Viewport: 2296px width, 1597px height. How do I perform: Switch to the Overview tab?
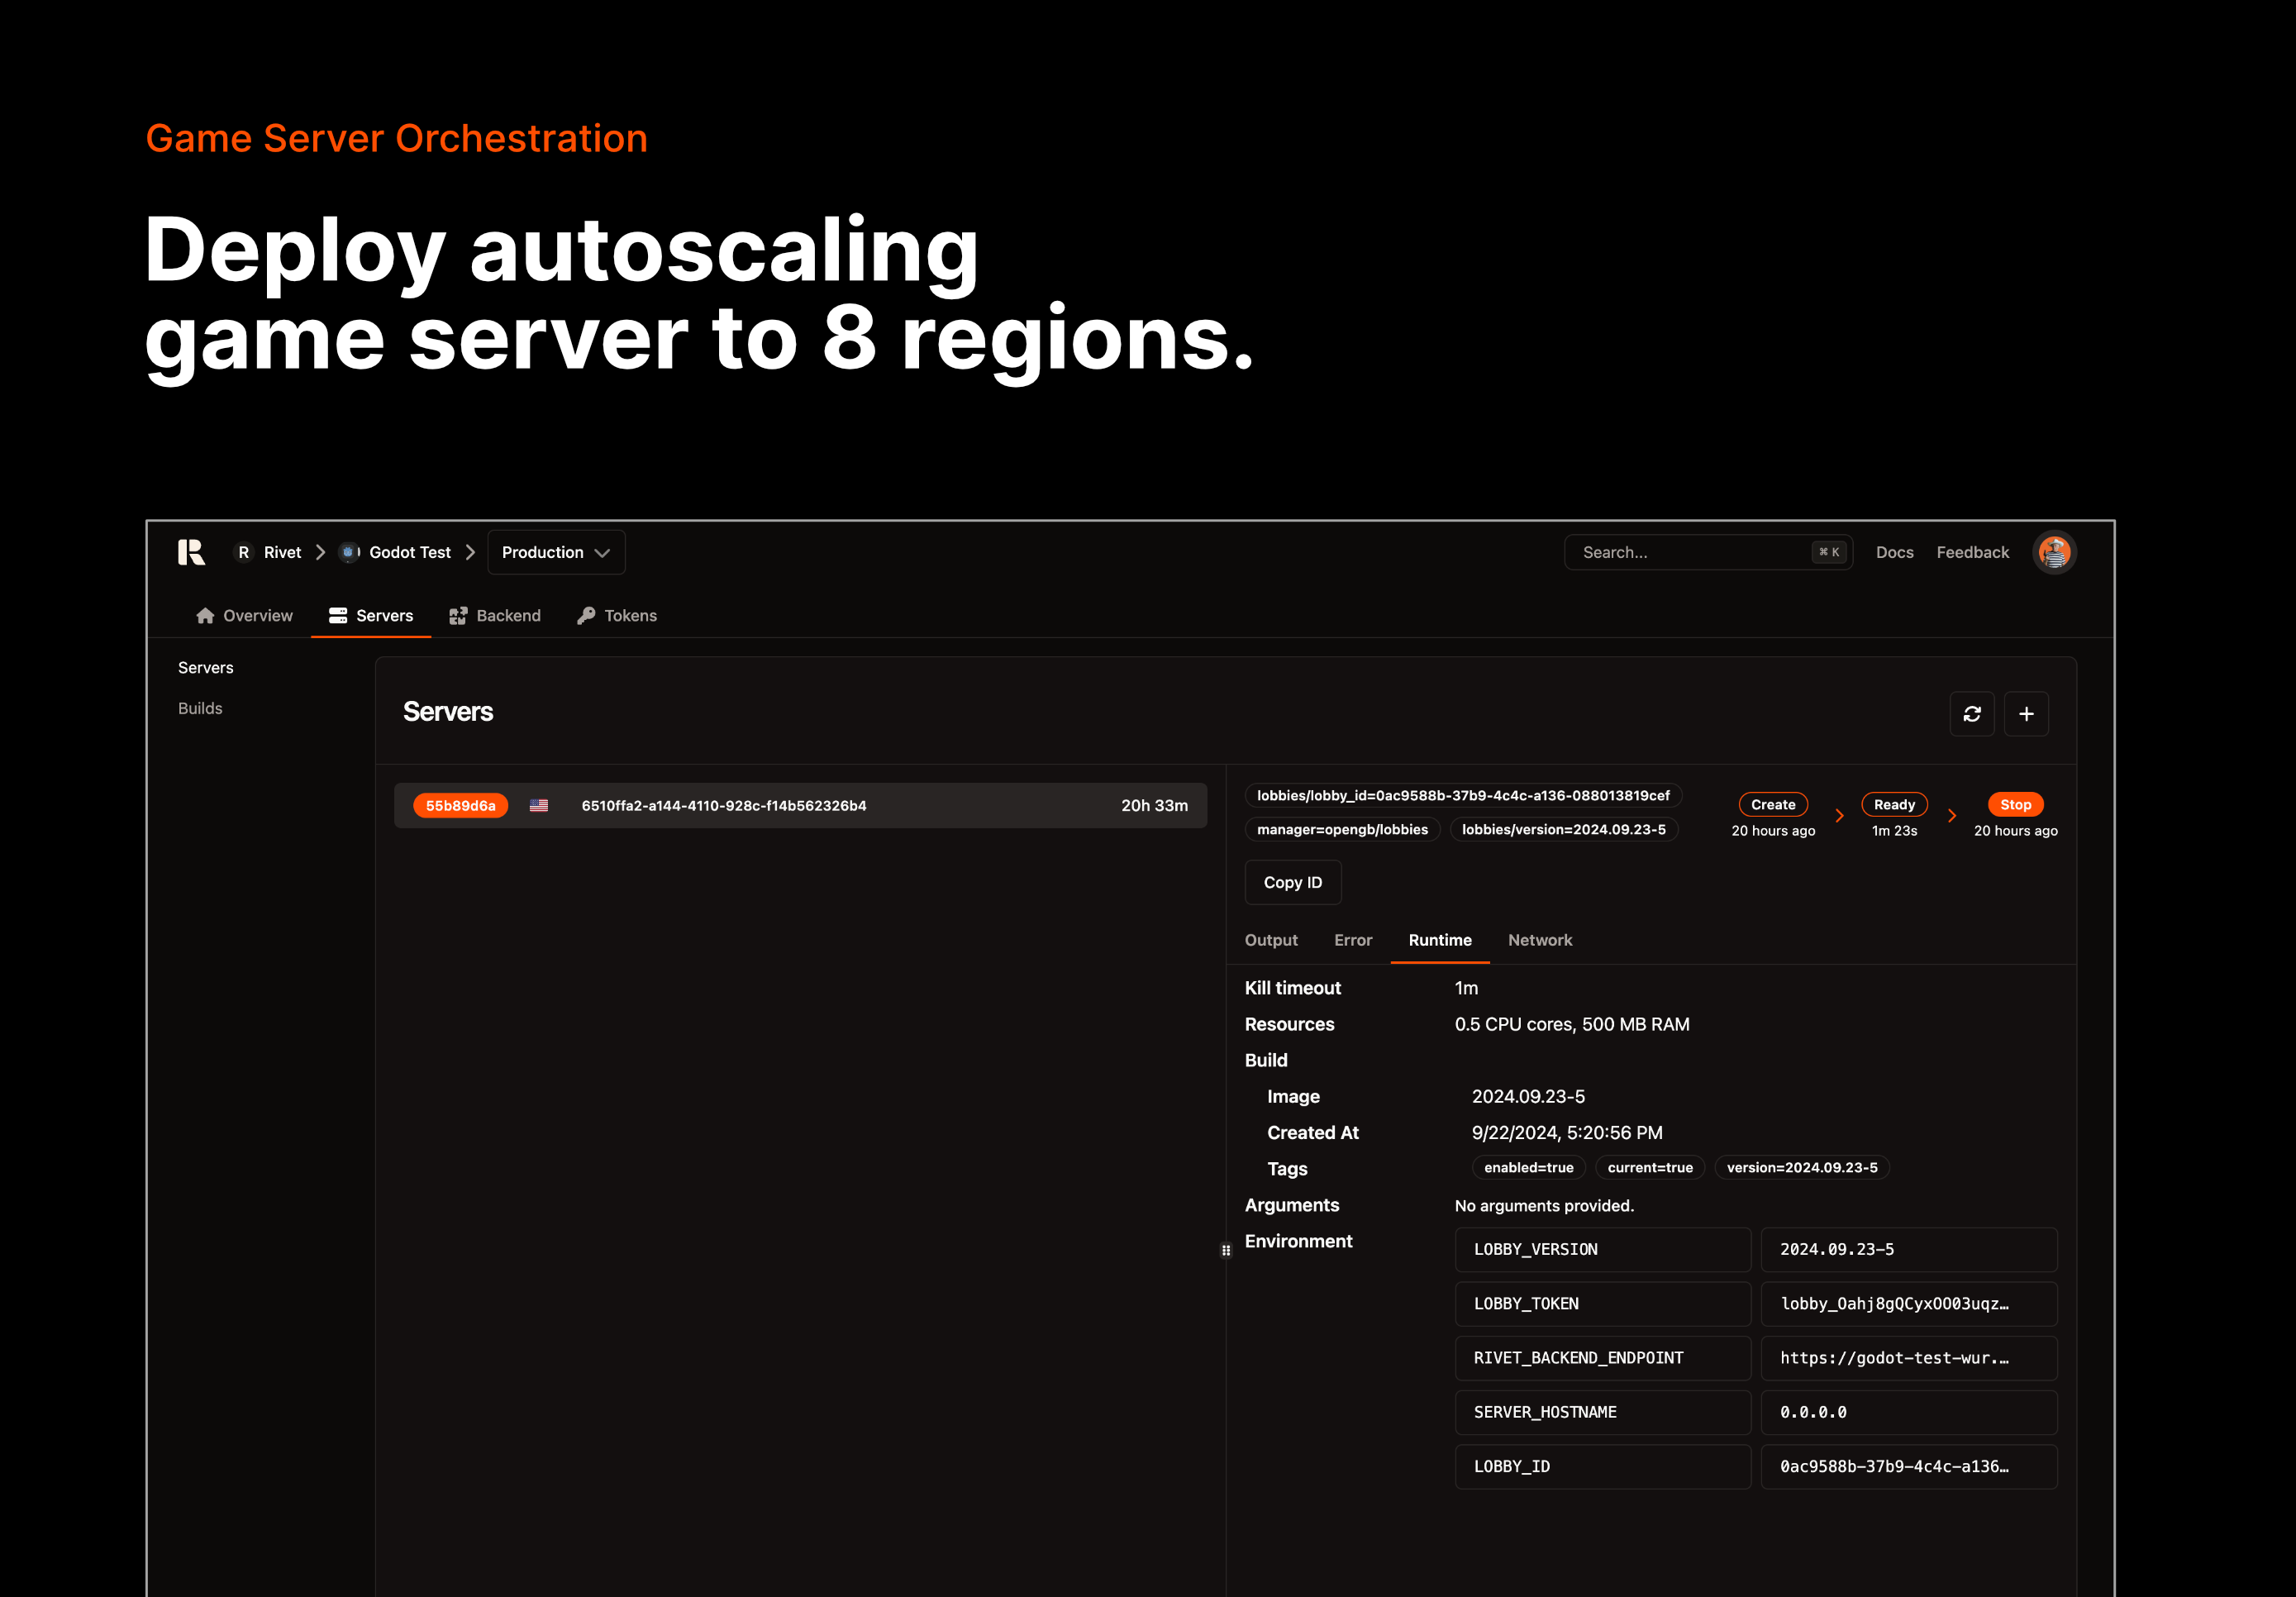[x=245, y=615]
